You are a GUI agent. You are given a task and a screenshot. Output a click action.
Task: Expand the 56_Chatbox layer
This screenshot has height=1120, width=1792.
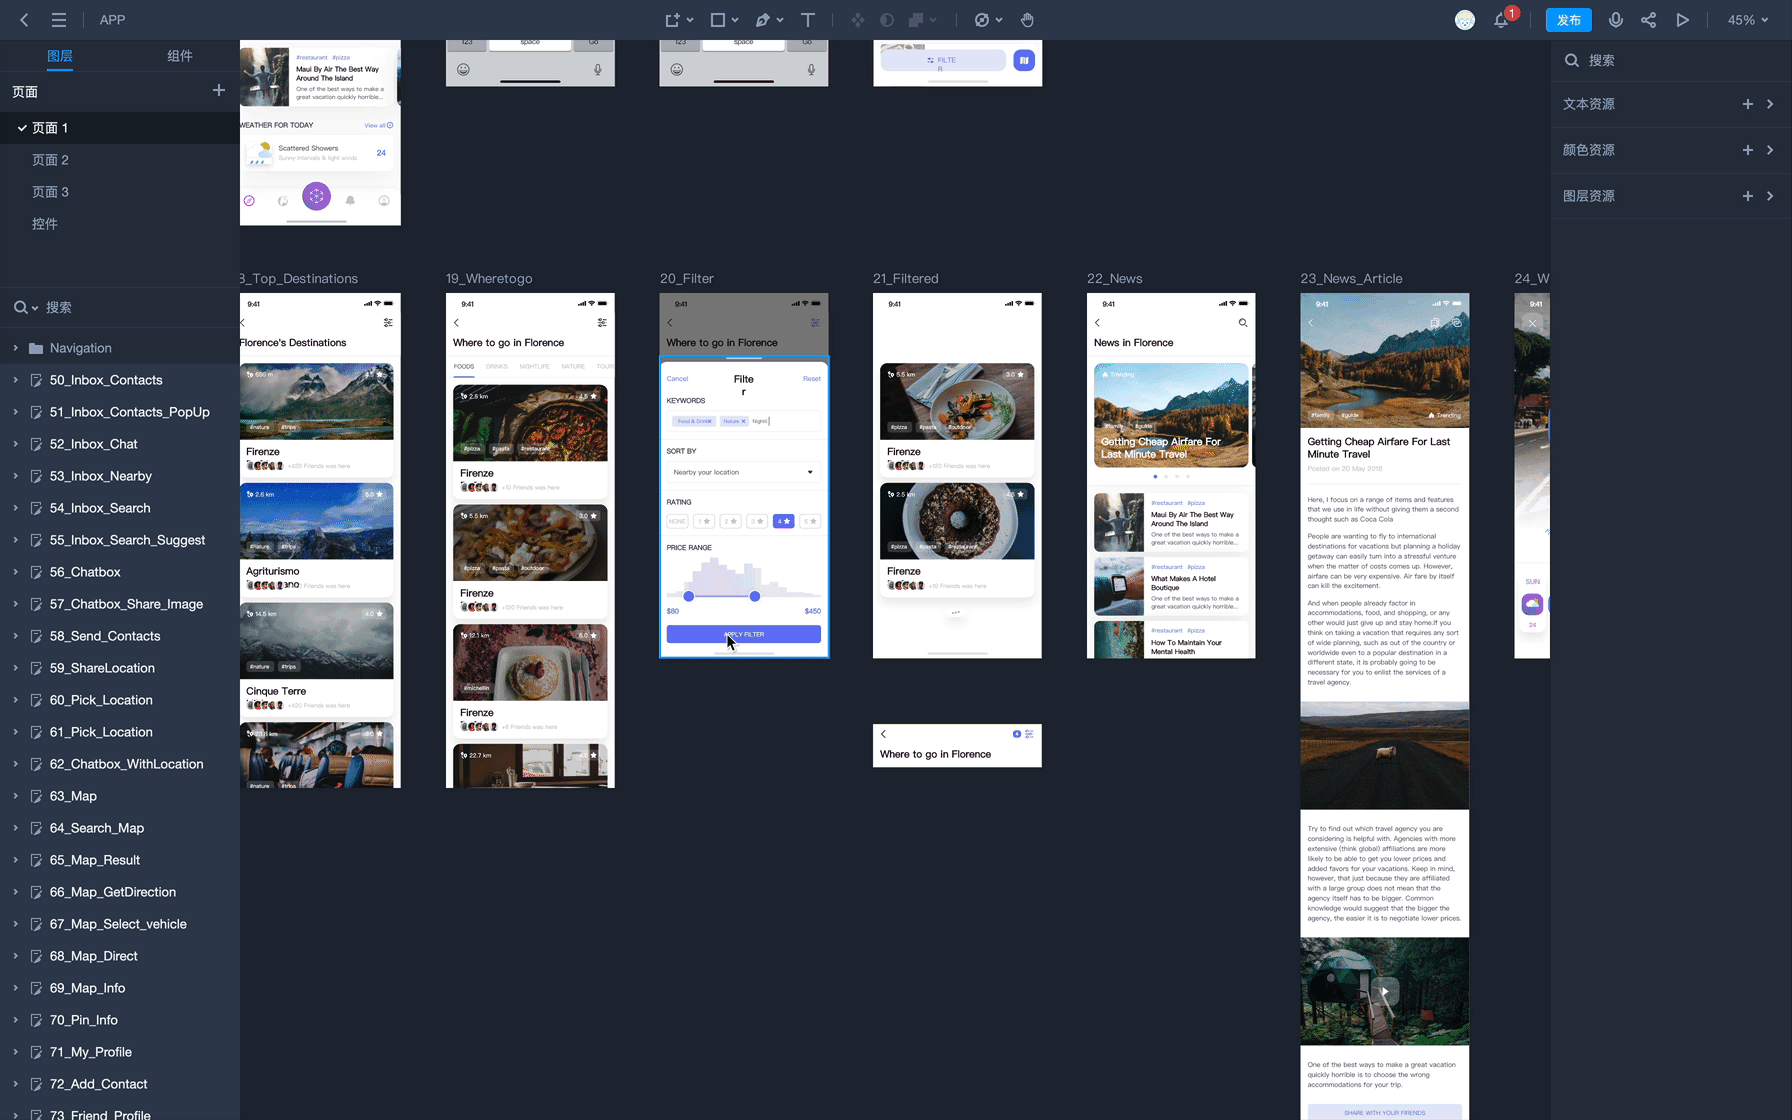pyautogui.click(x=15, y=572)
